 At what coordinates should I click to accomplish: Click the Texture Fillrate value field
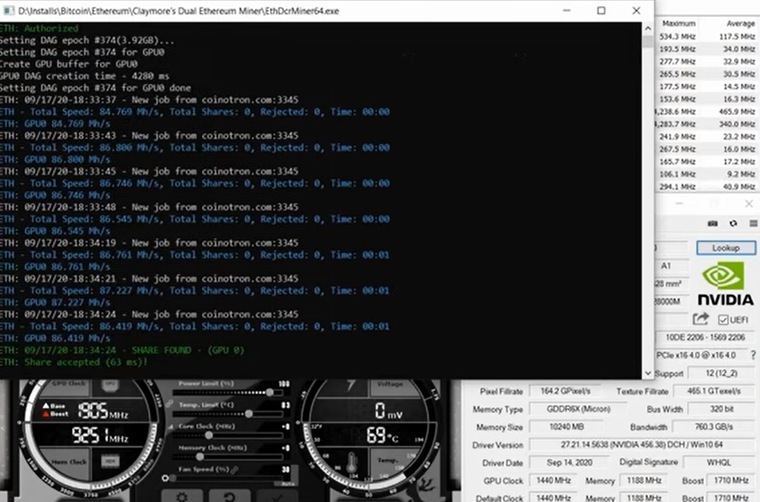pos(714,391)
